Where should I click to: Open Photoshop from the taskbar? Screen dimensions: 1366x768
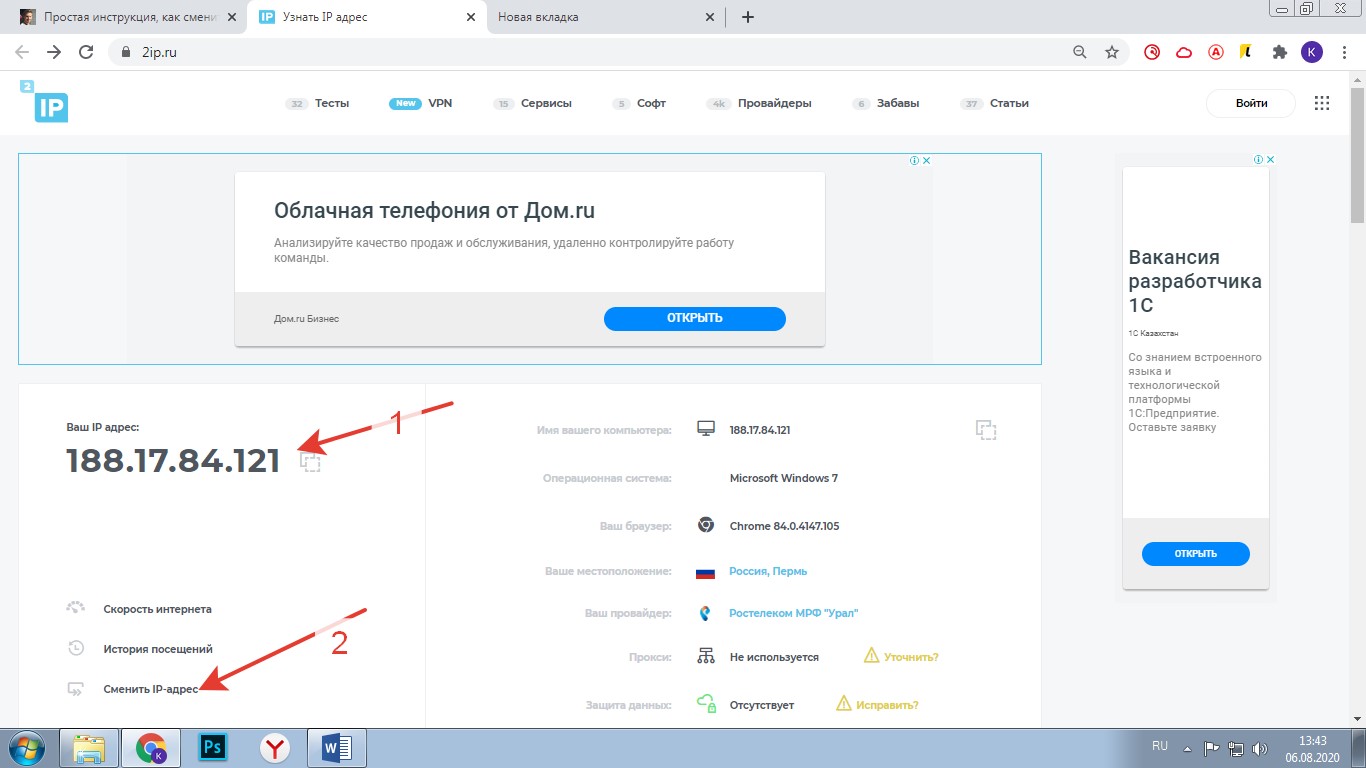pos(212,747)
